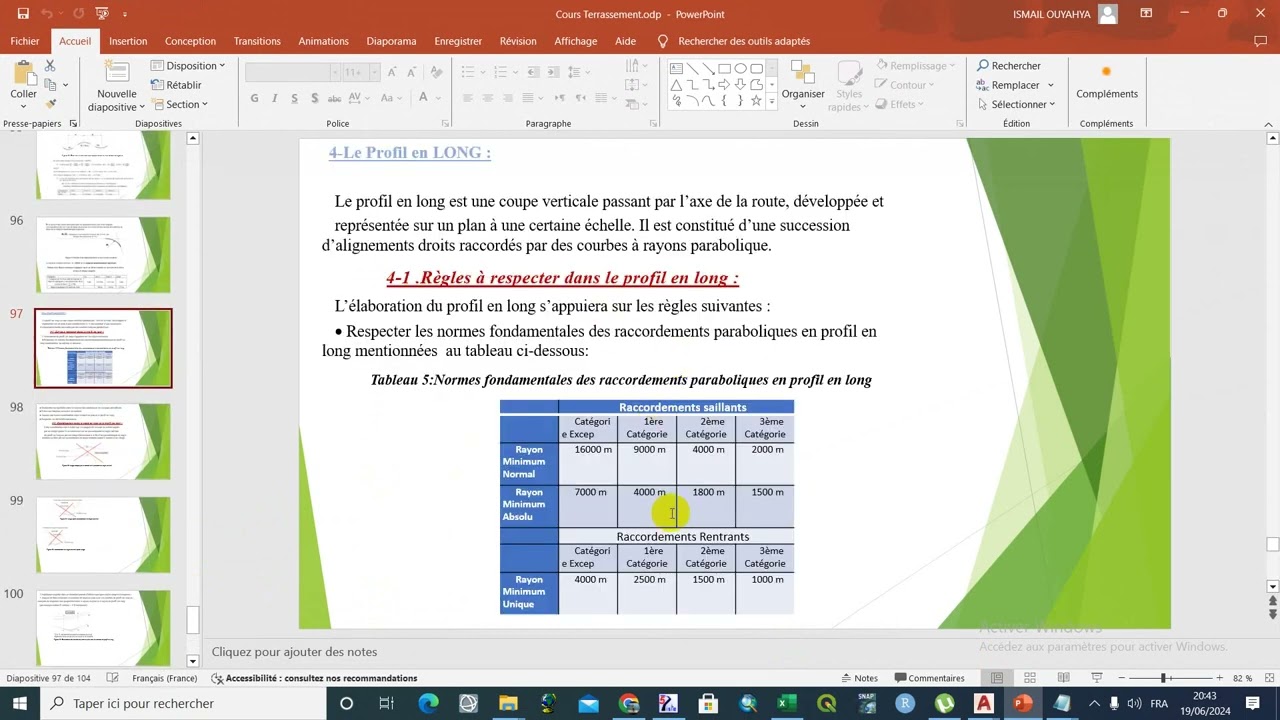Click the Rechercher magnifier button
1280x720 pixels.
point(1009,66)
